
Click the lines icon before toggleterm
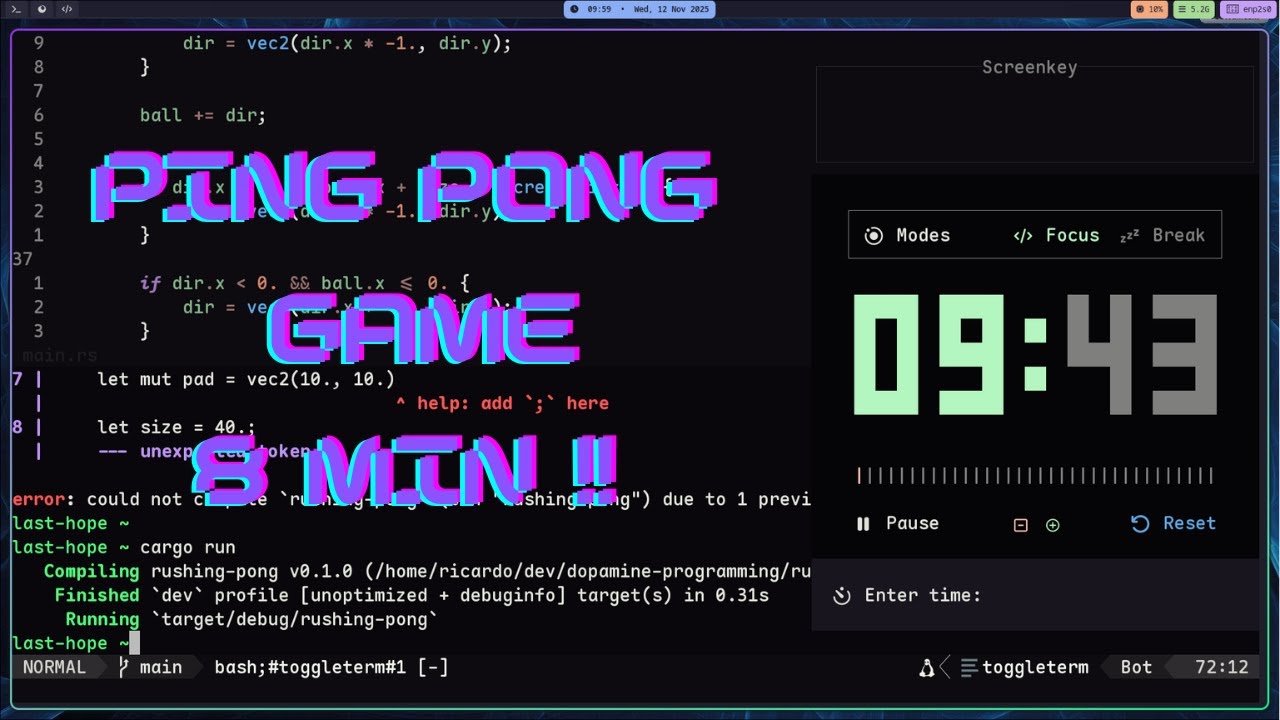(x=968, y=667)
